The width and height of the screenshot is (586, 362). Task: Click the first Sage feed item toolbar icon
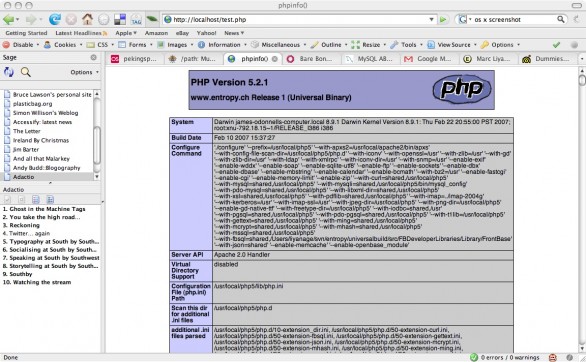[7, 199]
